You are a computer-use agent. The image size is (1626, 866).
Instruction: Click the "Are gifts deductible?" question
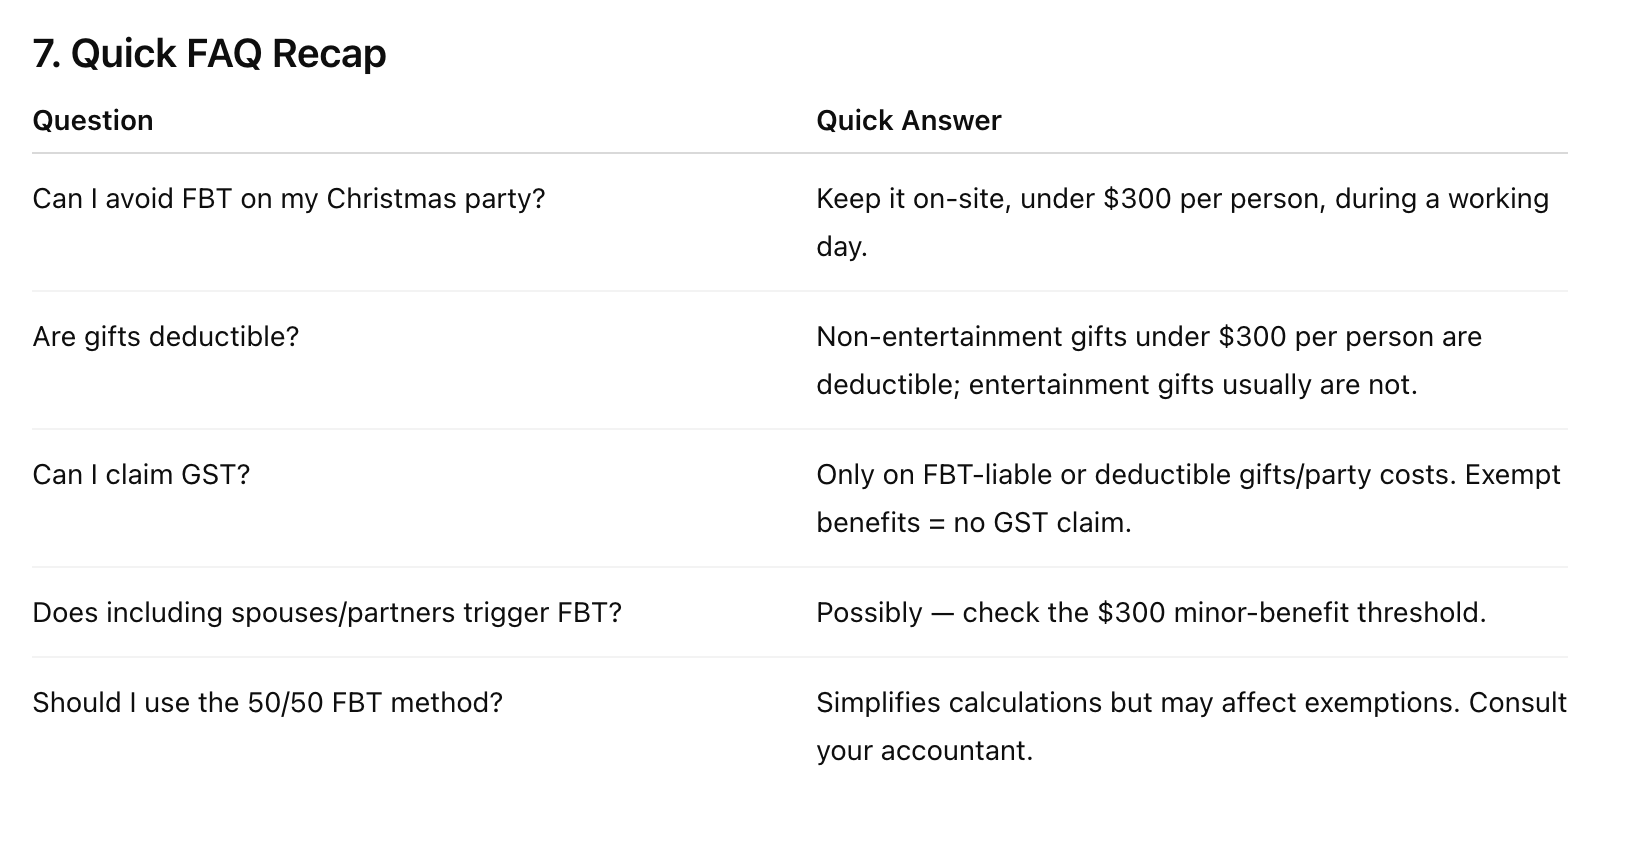(165, 337)
